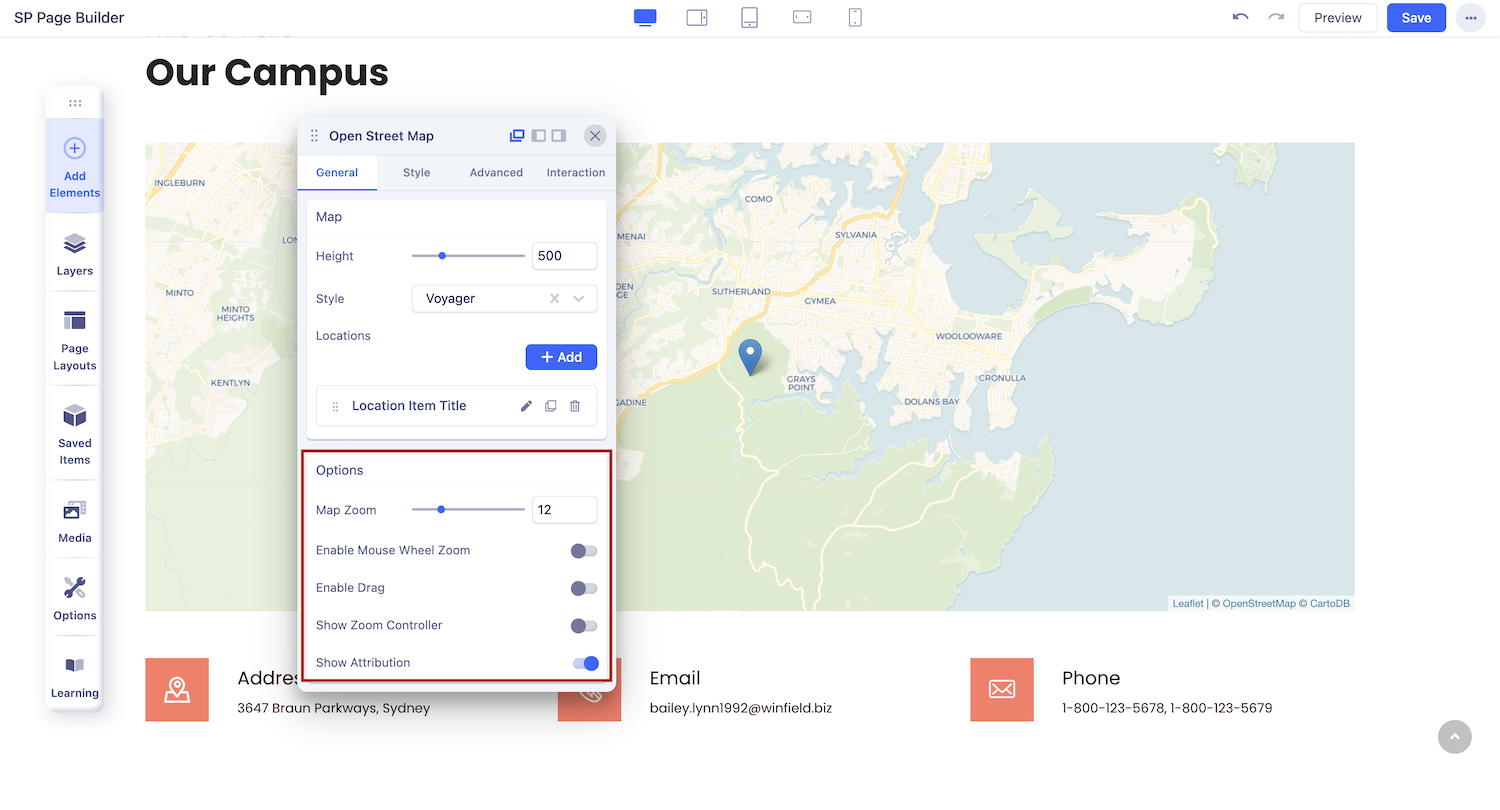Open the Advanced tab

[x=496, y=173]
